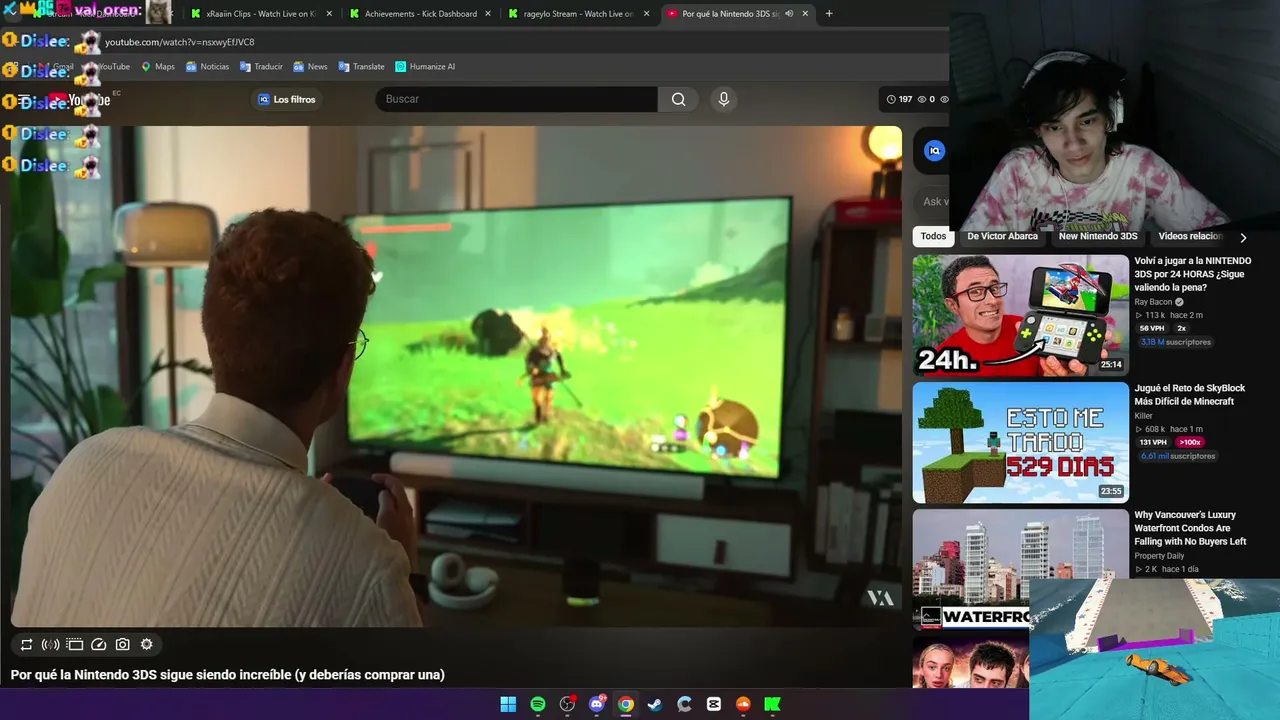1280x720 pixels.
Task: Close the xRaaiin Clips tab
Action: pos(329,14)
